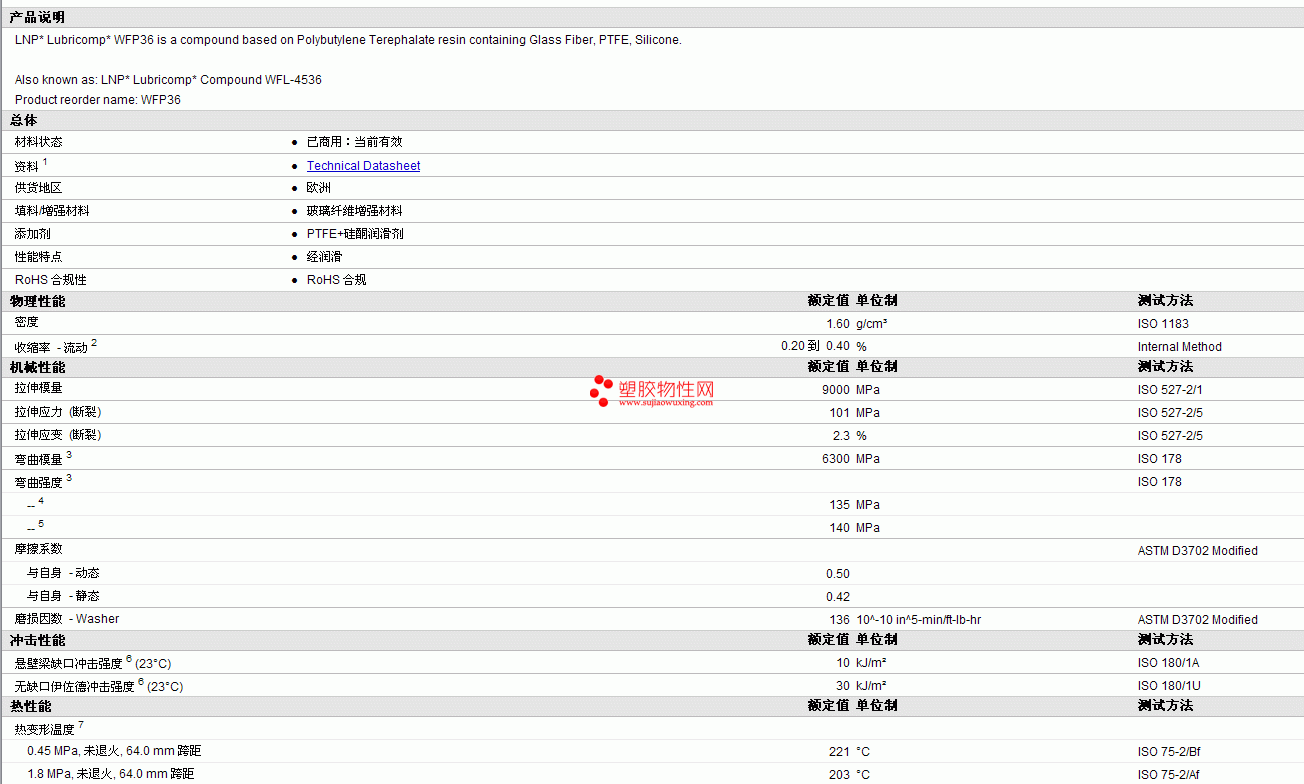Select the 欧洲 value
1304x784 pixels.
click(319, 188)
